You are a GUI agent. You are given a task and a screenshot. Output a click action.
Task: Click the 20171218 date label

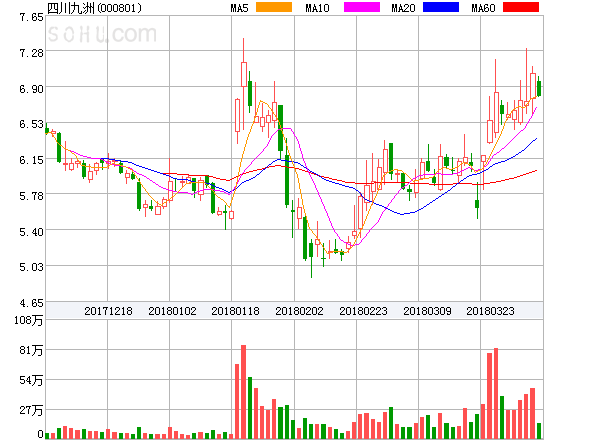click(108, 311)
